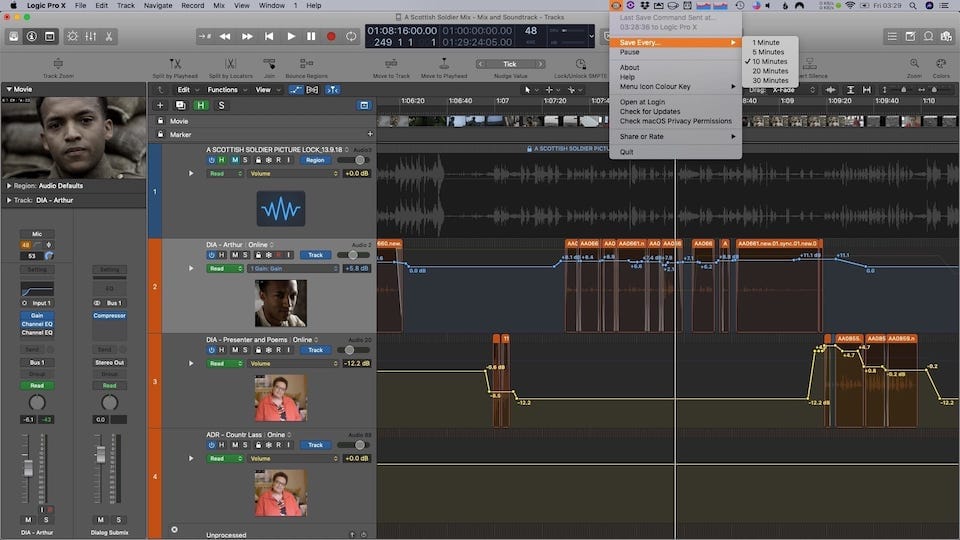Select 30 Minutes in the save submenu
This screenshot has height=540, width=960.
tap(770, 80)
